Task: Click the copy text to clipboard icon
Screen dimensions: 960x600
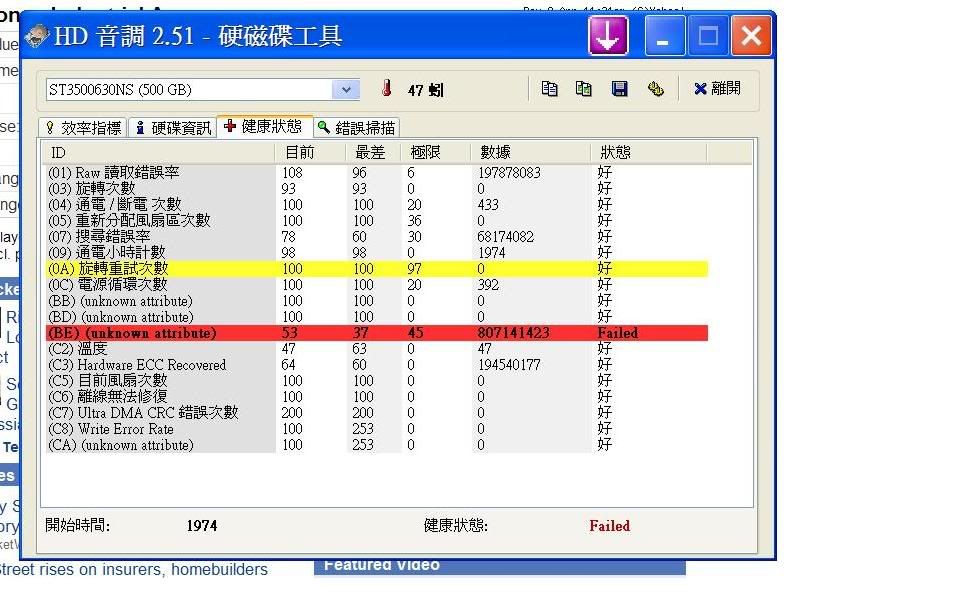Action: tap(549, 89)
